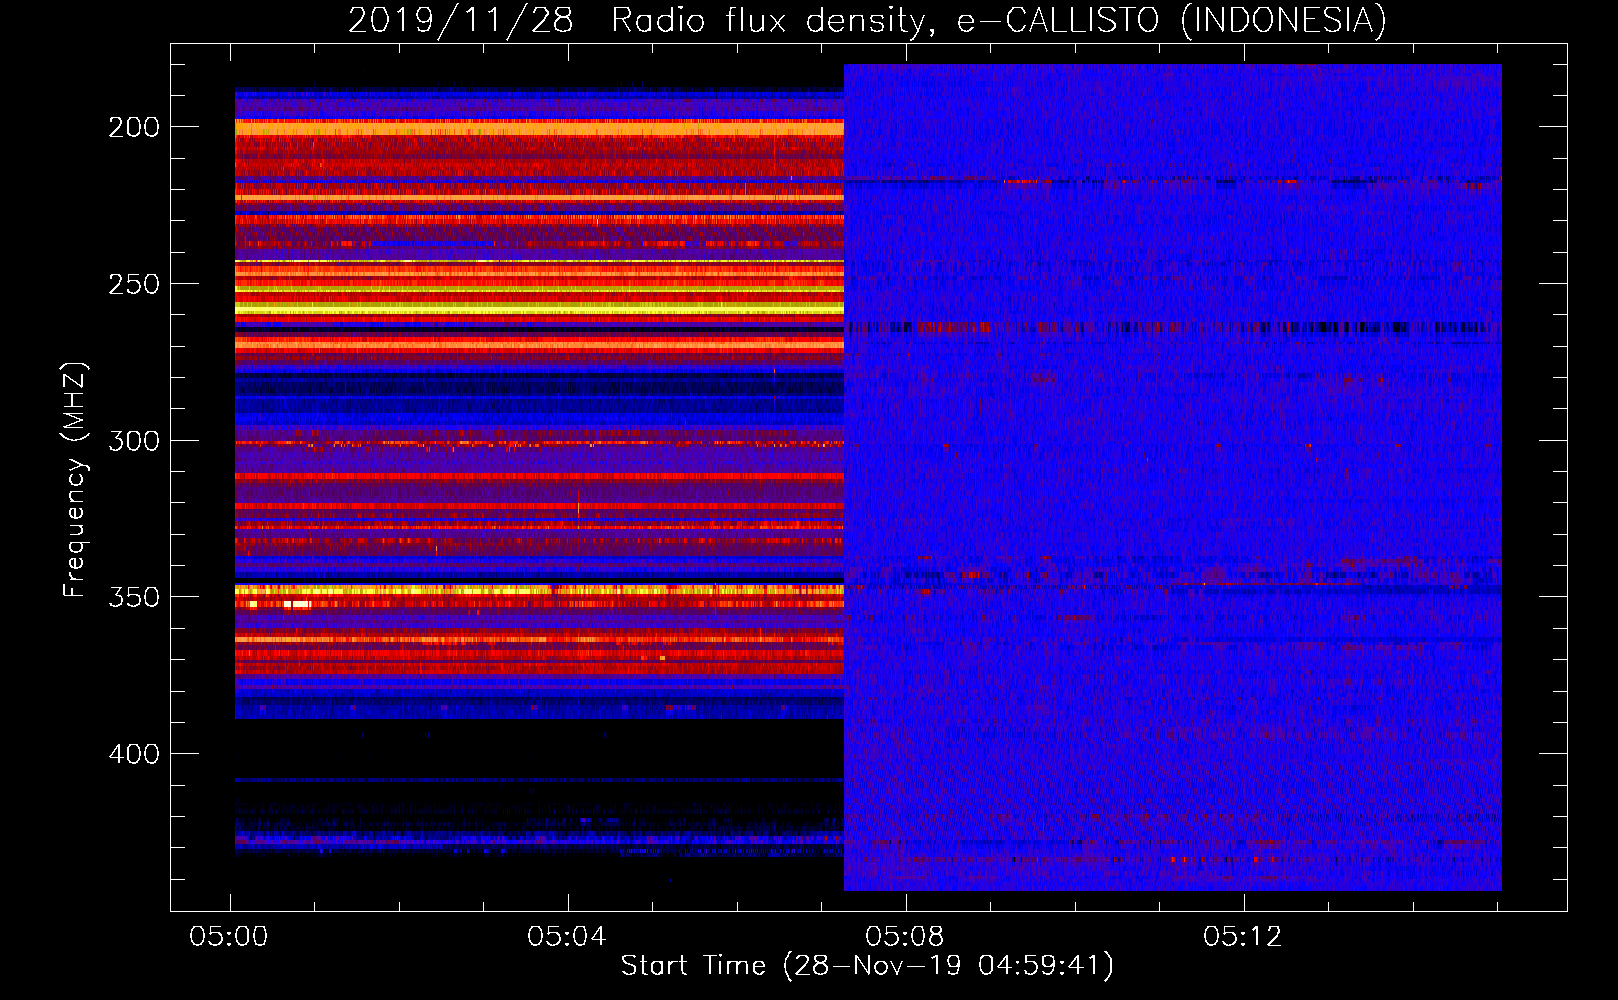This screenshot has height=1000, width=1618.
Task: Click the 300 frequency tick label
Action: (133, 441)
